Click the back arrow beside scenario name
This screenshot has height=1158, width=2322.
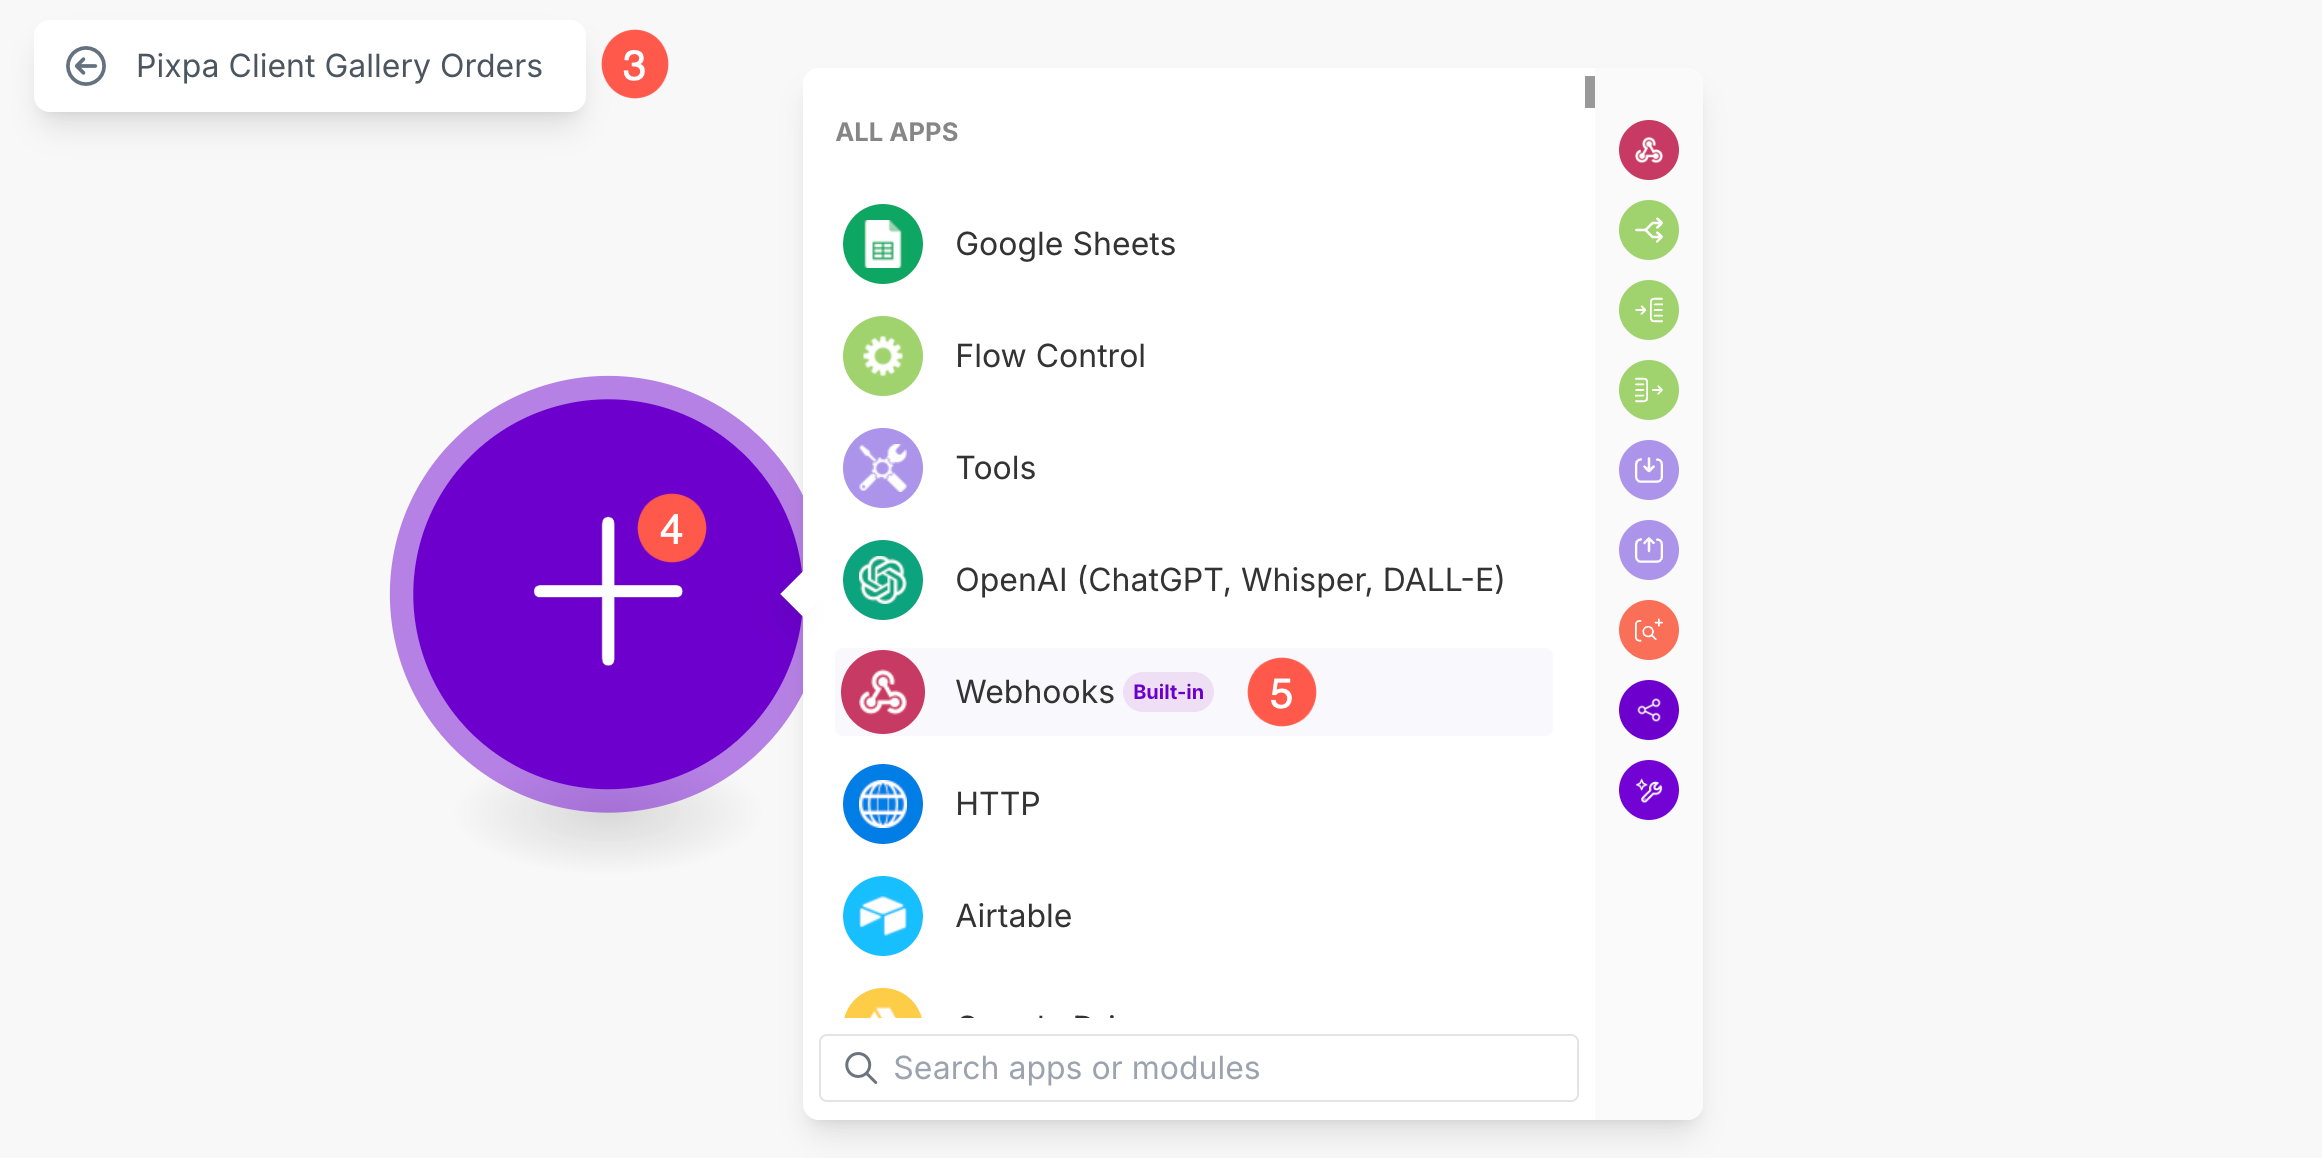[x=86, y=66]
